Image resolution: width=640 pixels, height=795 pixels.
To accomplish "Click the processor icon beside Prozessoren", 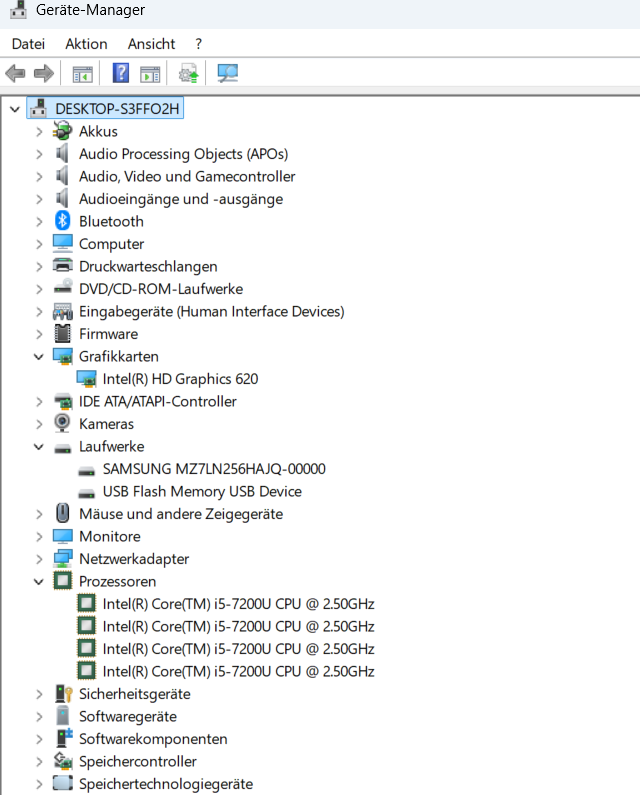I will [x=62, y=581].
